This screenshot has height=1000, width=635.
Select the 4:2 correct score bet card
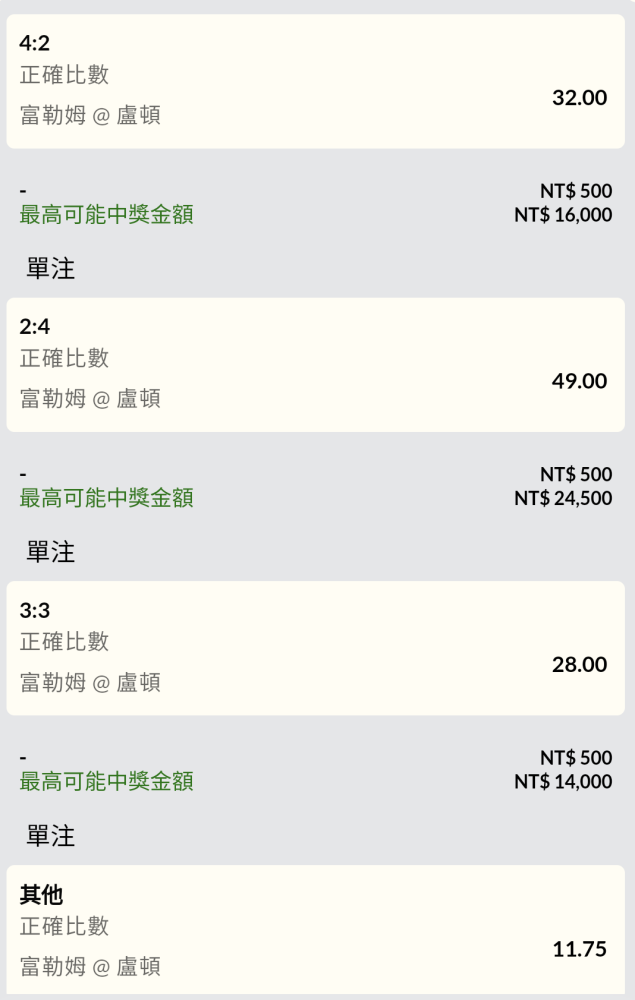[x=316, y=82]
